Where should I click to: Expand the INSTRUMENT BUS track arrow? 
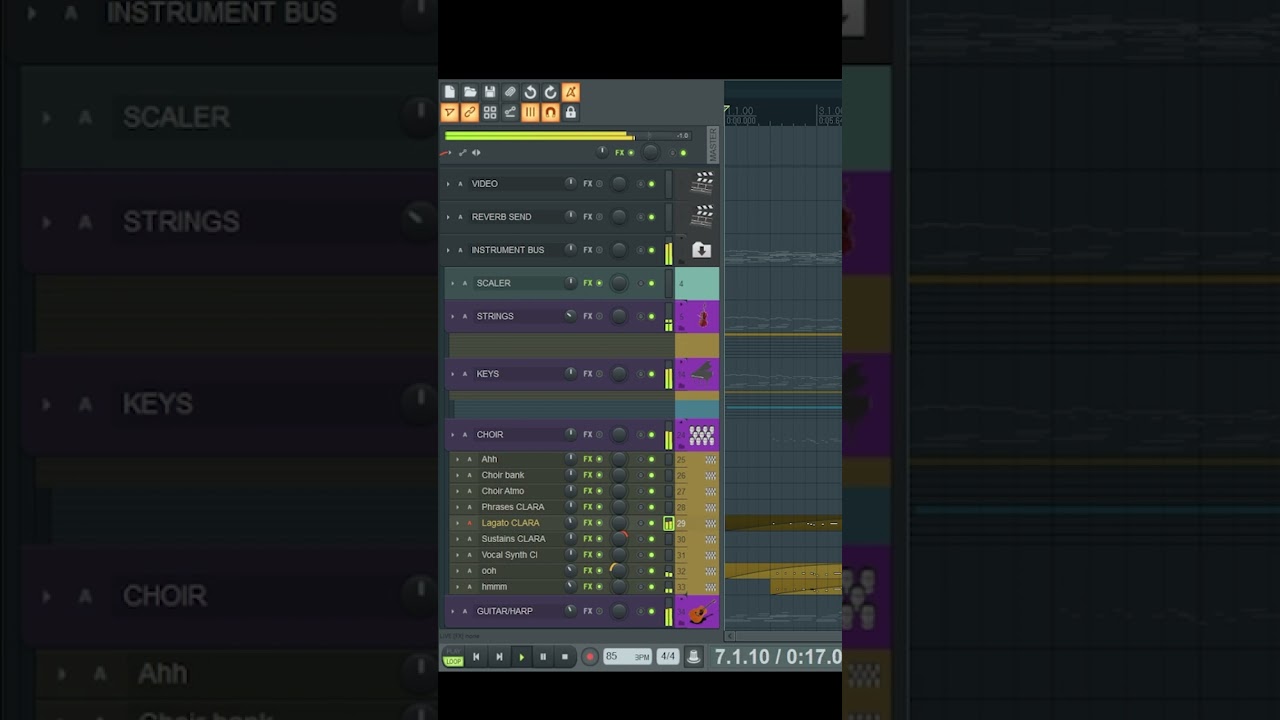tap(448, 250)
